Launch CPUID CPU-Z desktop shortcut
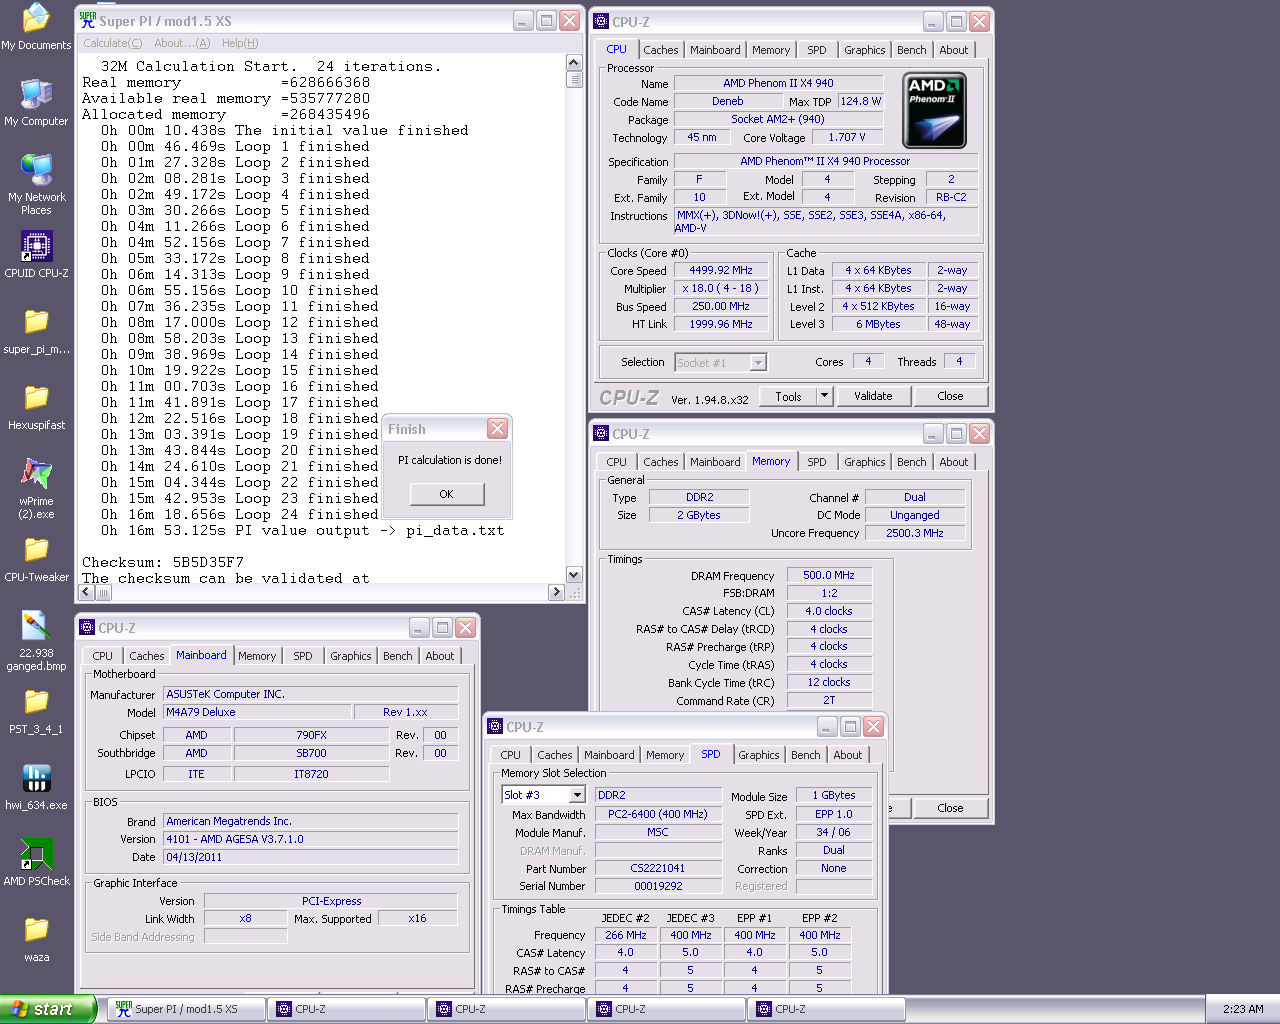1280x1024 pixels. pyautogui.click(x=36, y=254)
